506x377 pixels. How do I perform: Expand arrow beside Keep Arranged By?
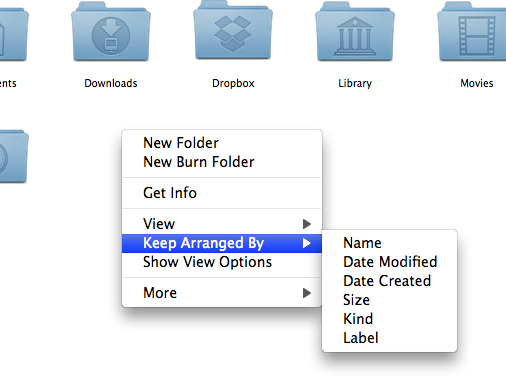point(307,243)
